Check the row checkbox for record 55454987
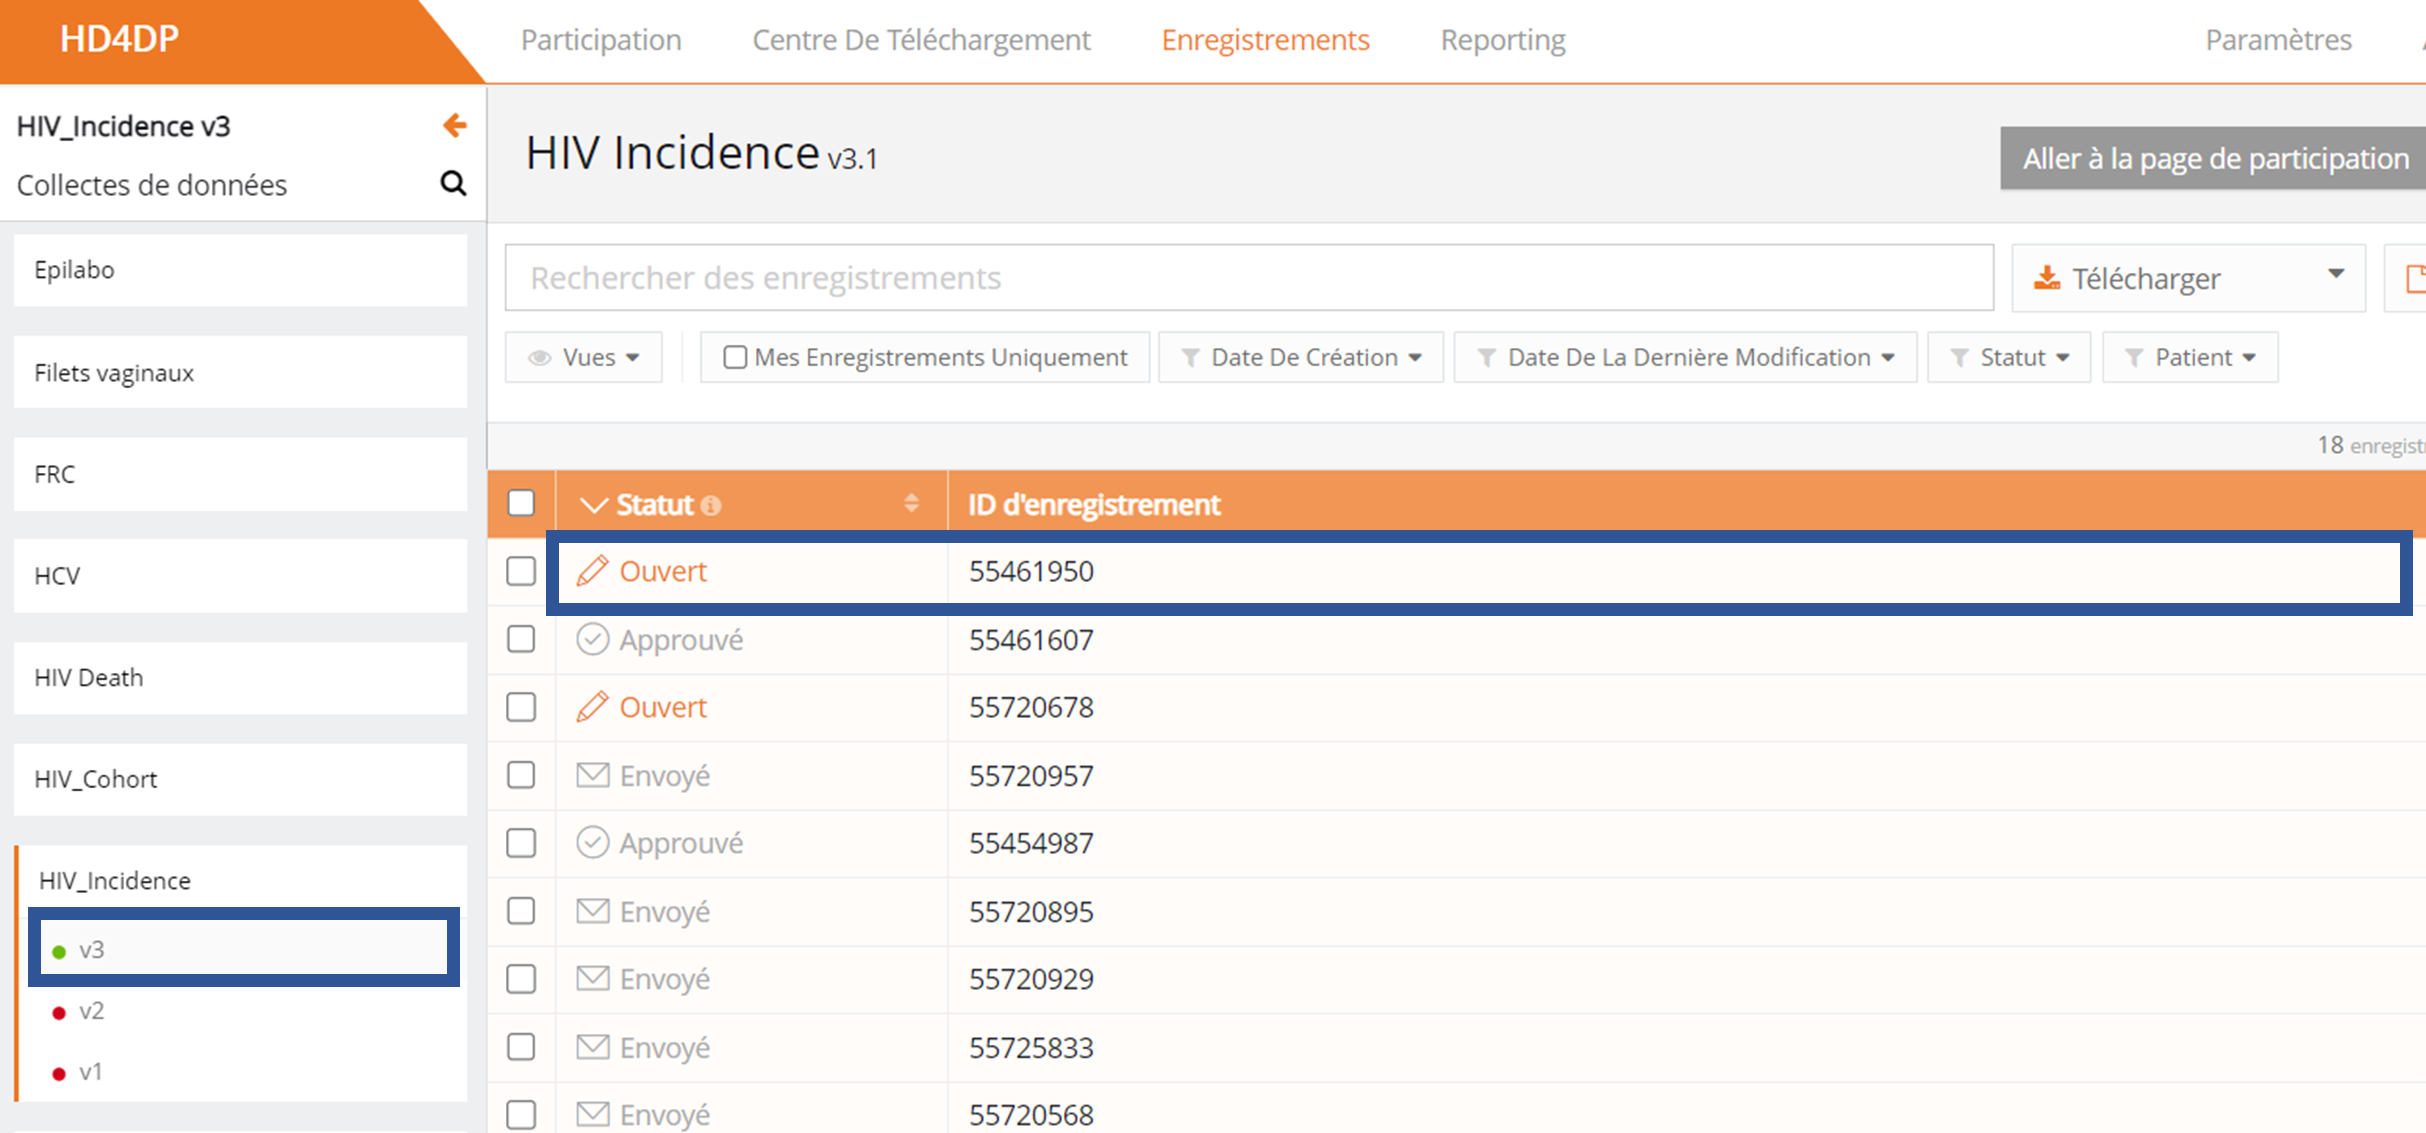 click(x=521, y=843)
